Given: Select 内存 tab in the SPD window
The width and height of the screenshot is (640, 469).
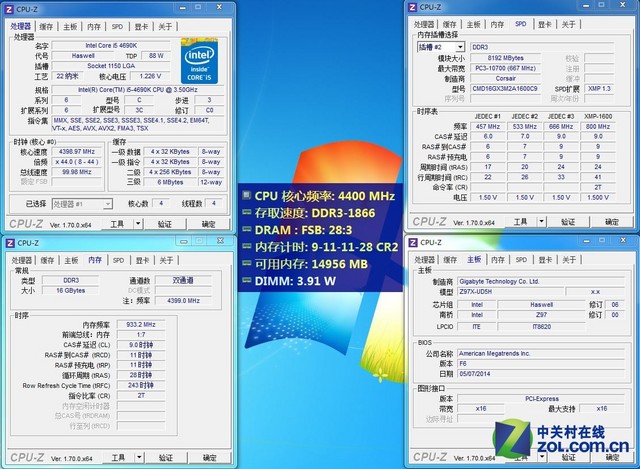Looking at the screenshot, I should pos(497,24).
